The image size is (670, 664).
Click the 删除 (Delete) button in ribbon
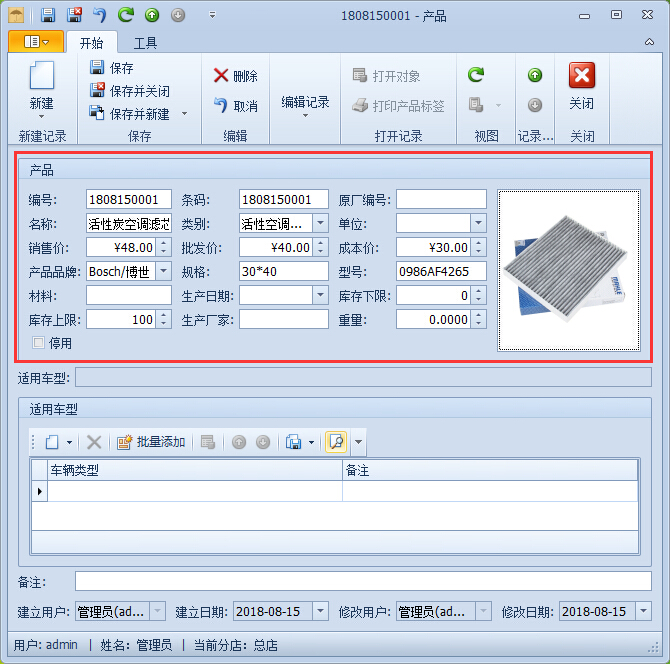[x=235, y=76]
